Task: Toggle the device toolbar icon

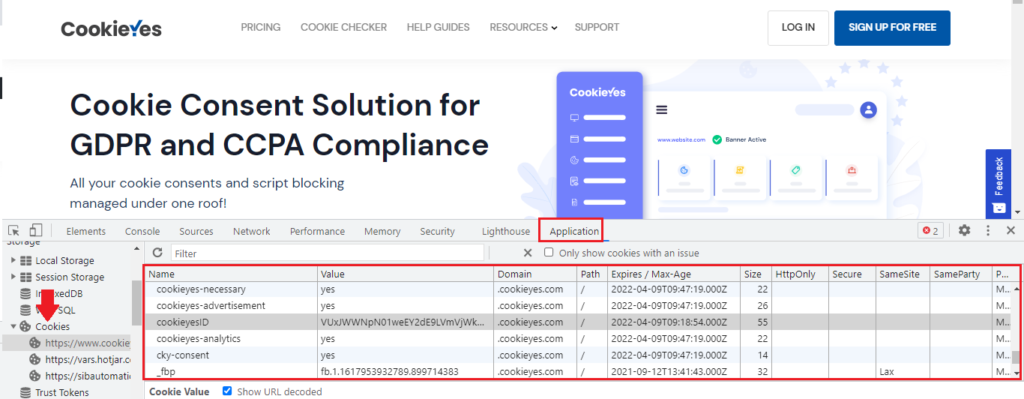Action: pos(36,231)
